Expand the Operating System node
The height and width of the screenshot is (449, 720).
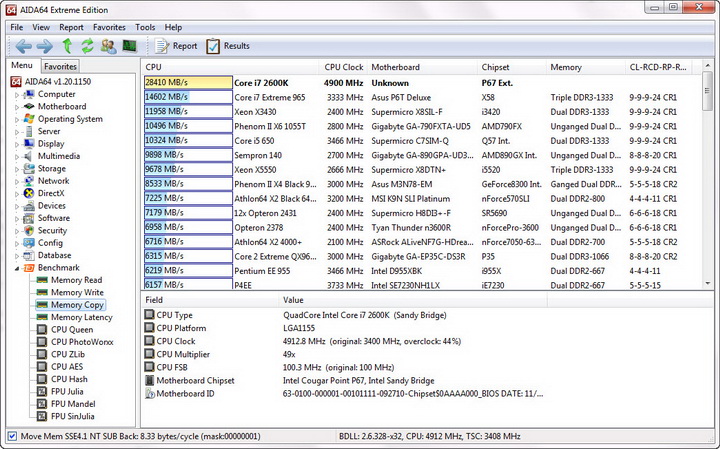click(17, 120)
